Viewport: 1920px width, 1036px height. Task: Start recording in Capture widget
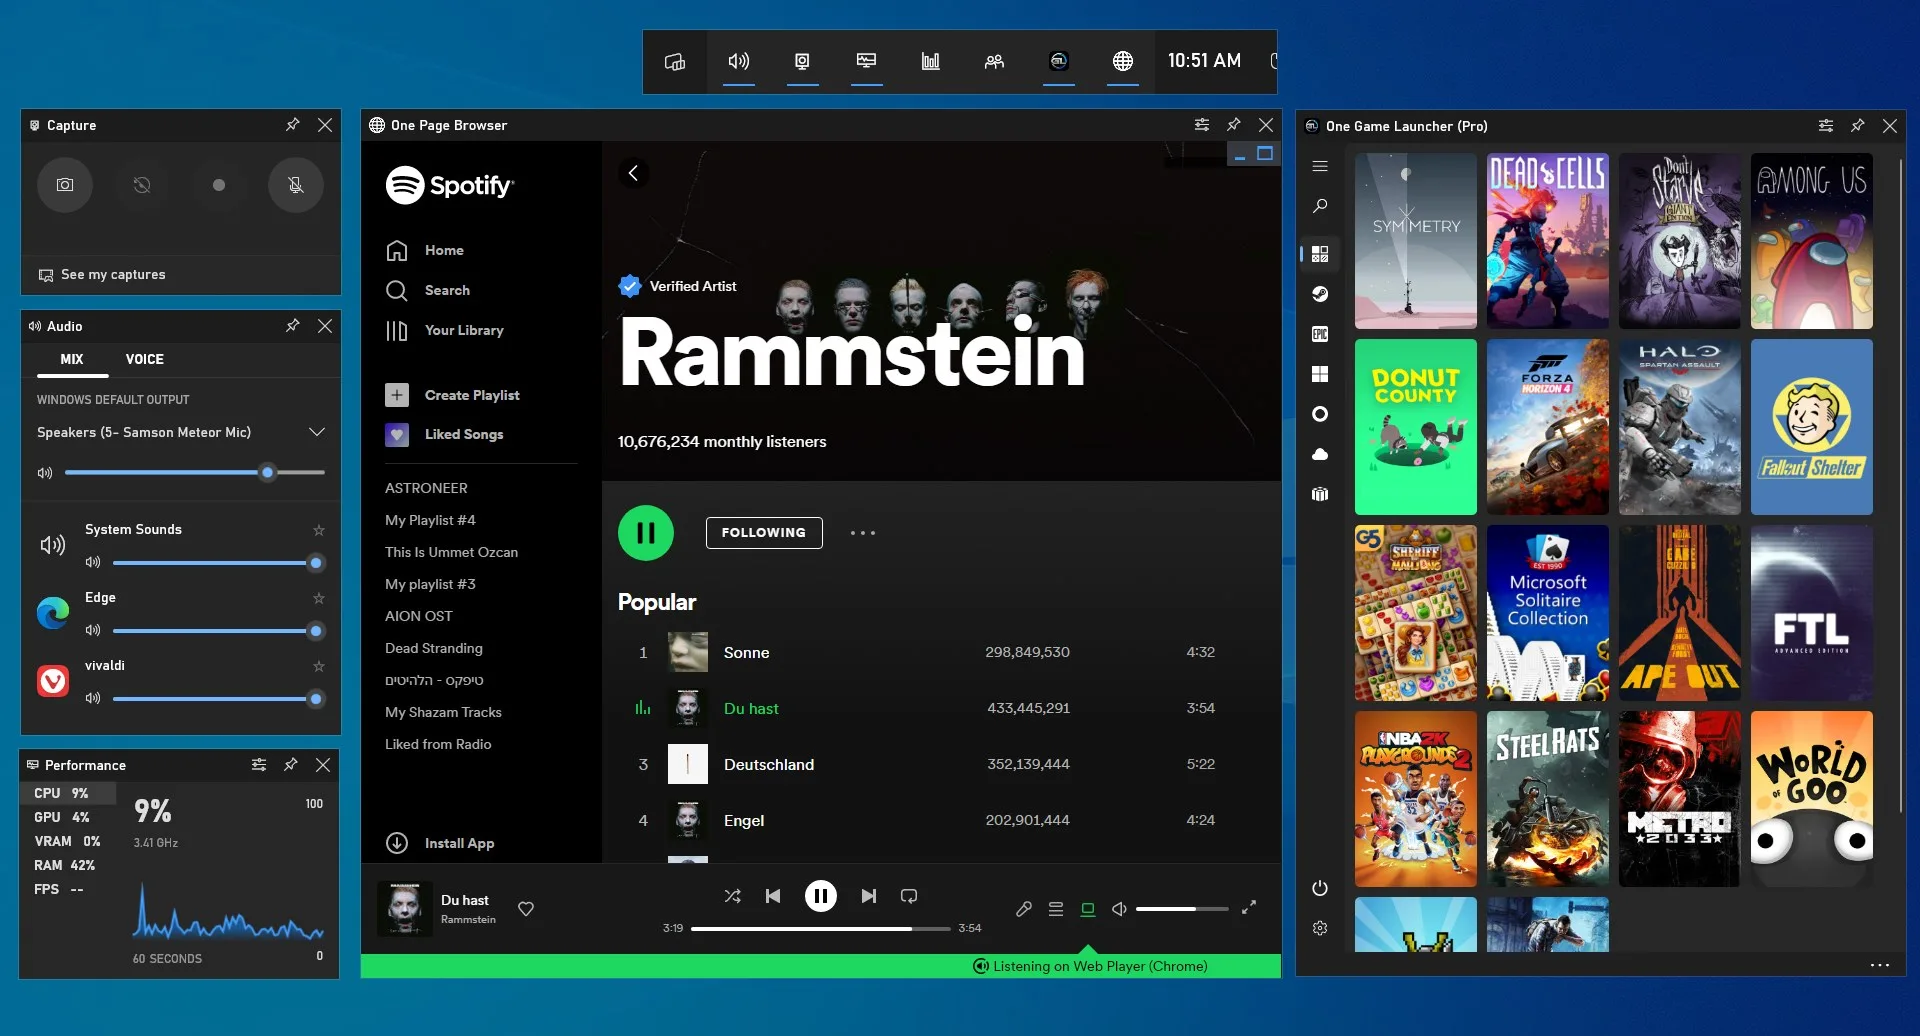(219, 185)
